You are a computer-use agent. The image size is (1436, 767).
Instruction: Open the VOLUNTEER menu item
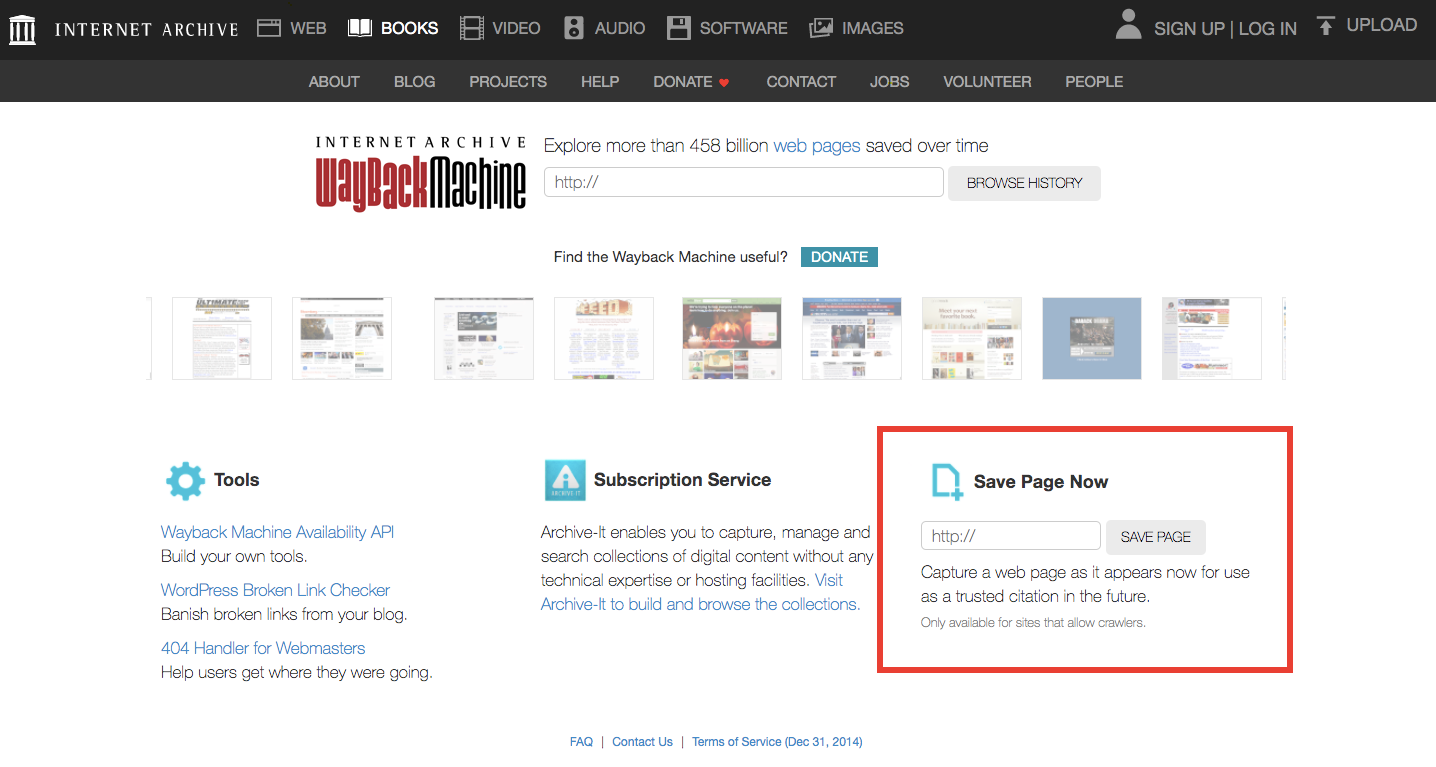tap(987, 82)
